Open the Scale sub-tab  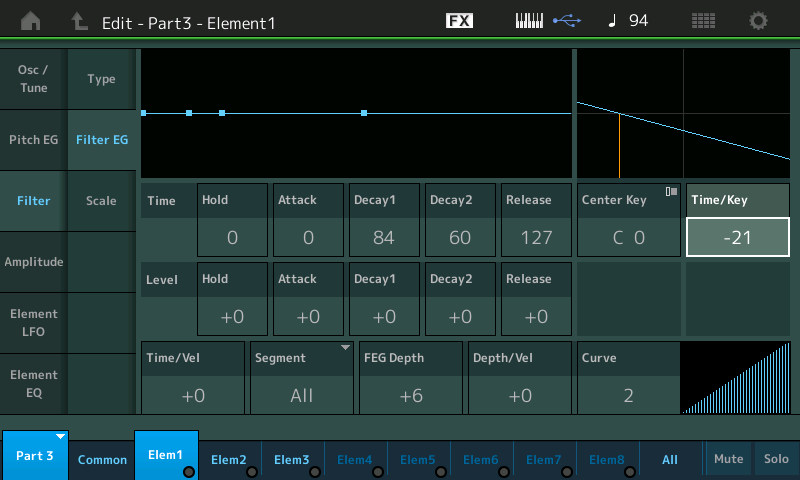pos(101,201)
